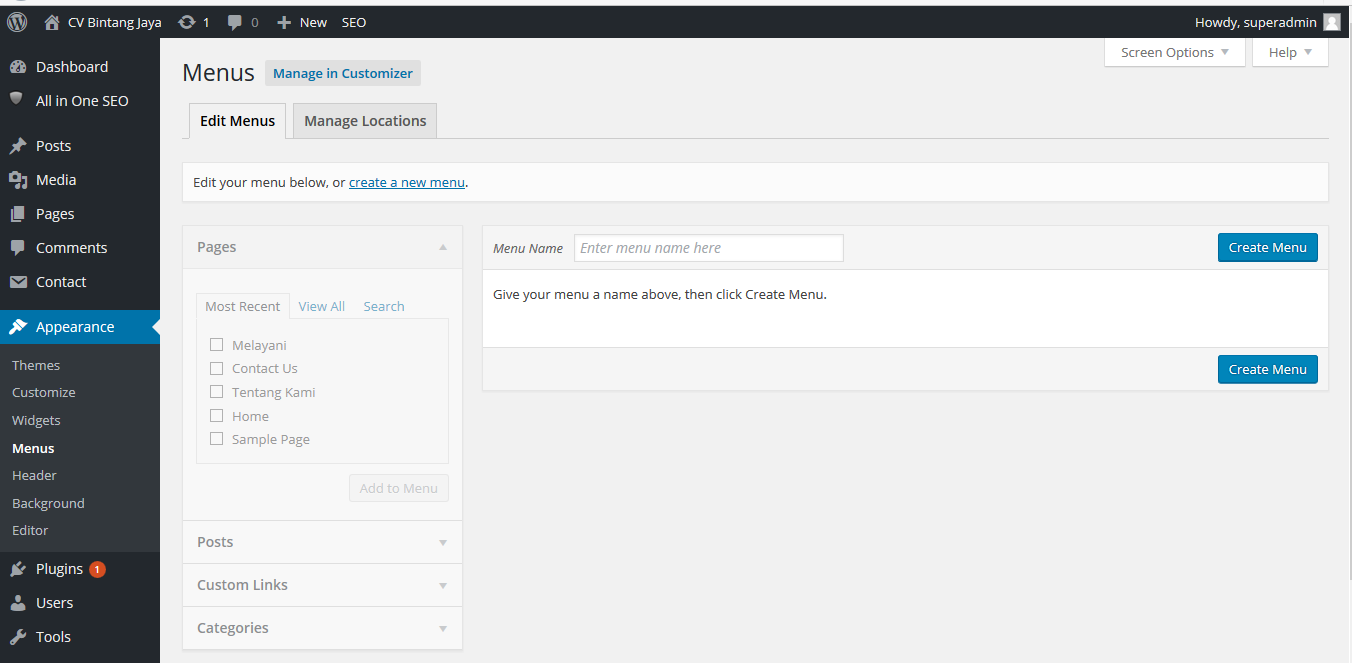The width and height of the screenshot is (1352, 666).
Task: Click Manage in Customizer button
Action: [343, 73]
